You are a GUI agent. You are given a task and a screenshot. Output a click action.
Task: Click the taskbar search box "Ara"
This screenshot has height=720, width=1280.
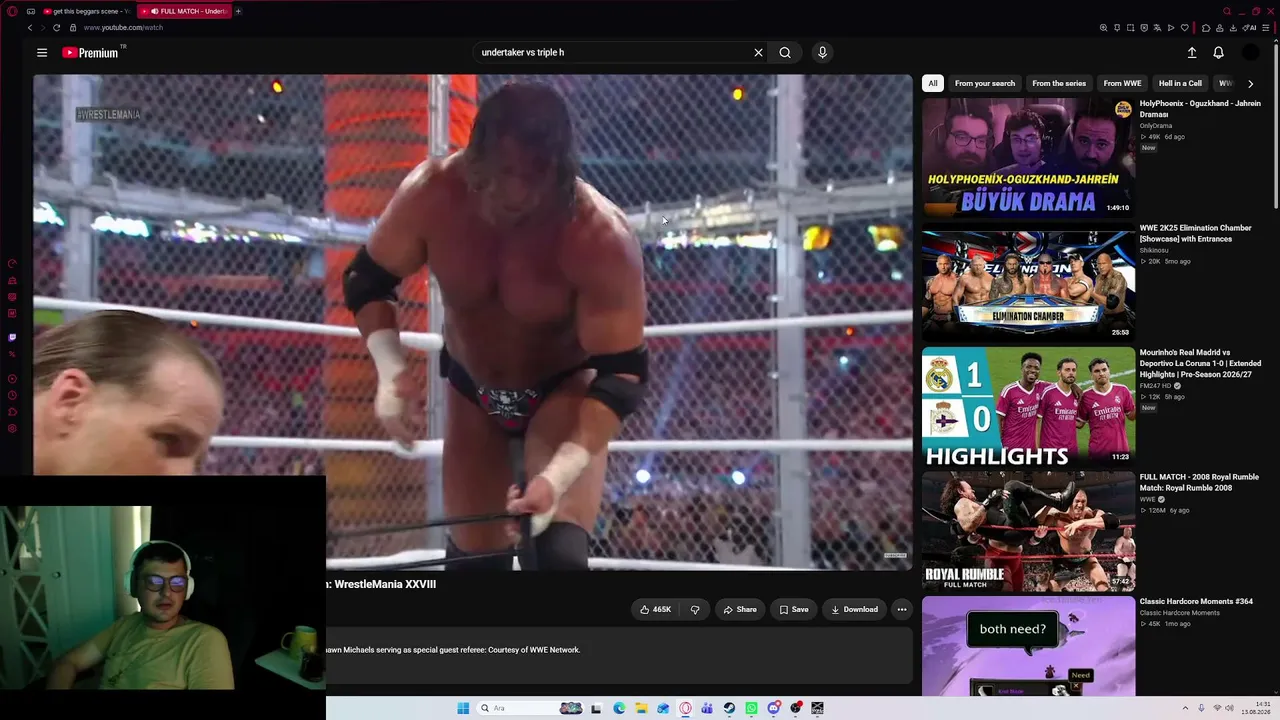(x=532, y=708)
